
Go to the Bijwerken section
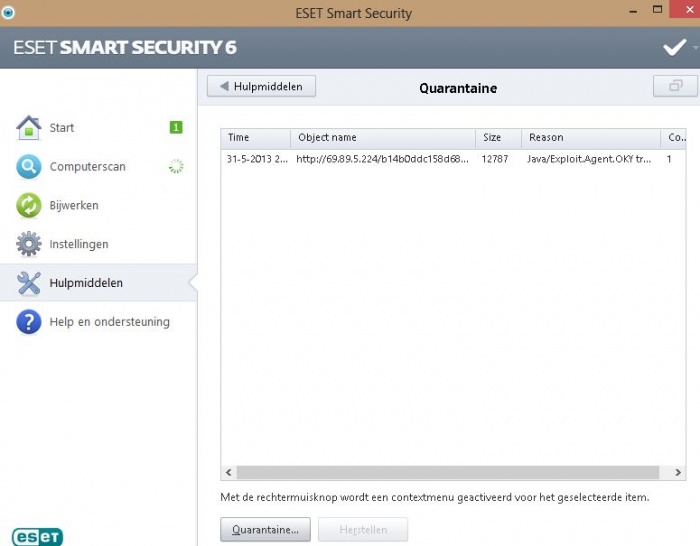click(x=99, y=205)
